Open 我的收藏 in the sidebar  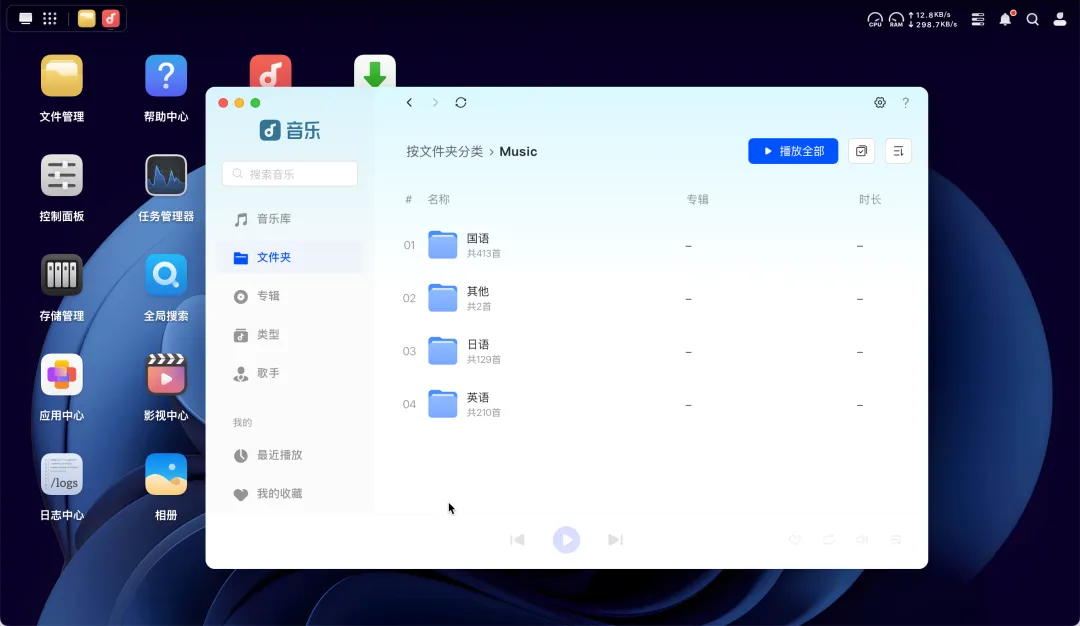[x=289, y=494]
